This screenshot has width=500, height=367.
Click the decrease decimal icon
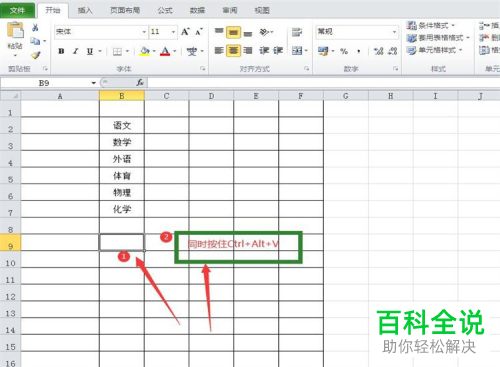(x=393, y=51)
